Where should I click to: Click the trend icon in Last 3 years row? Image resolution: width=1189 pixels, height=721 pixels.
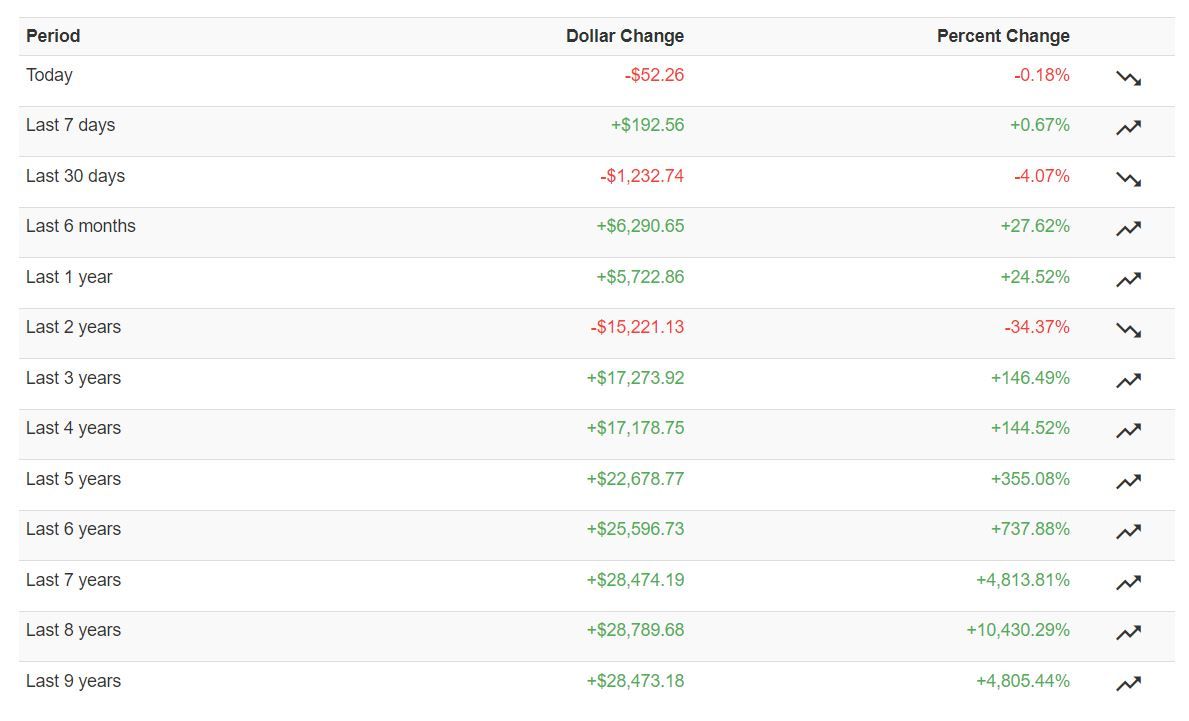1128,381
